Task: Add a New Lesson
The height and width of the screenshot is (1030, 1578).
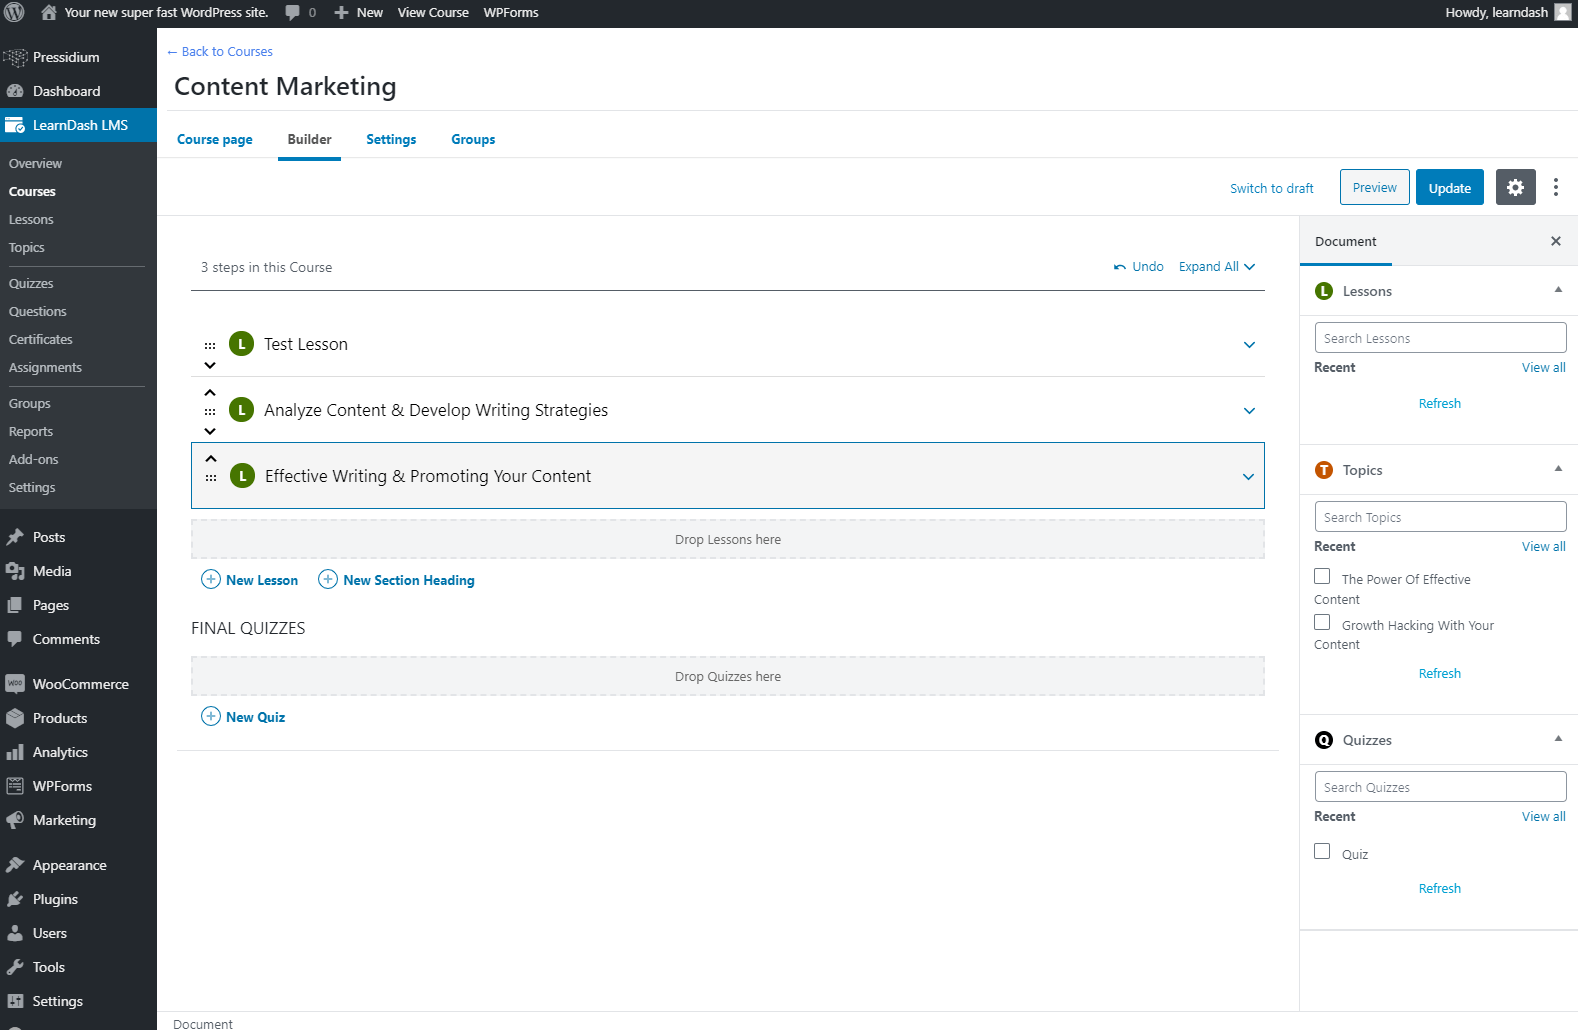Action: click(250, 580)
